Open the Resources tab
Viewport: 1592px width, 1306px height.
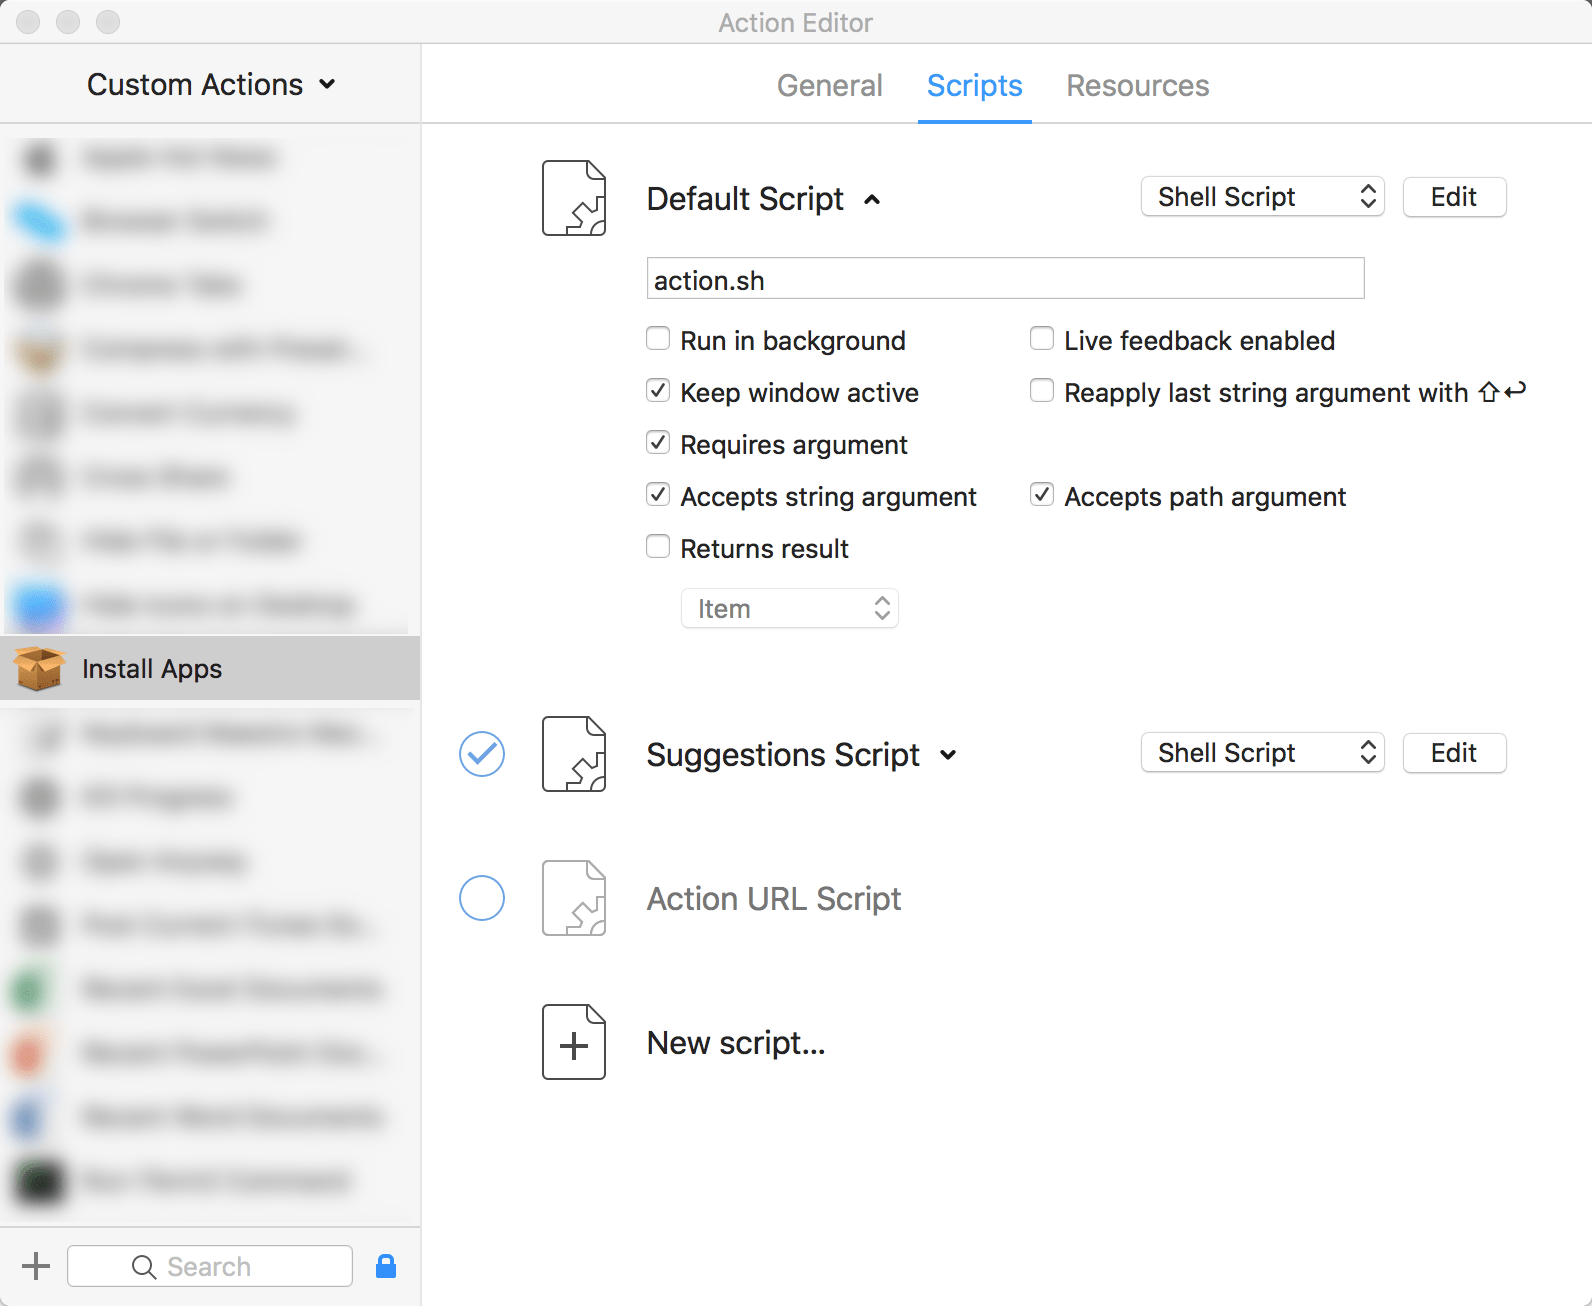1137,86
